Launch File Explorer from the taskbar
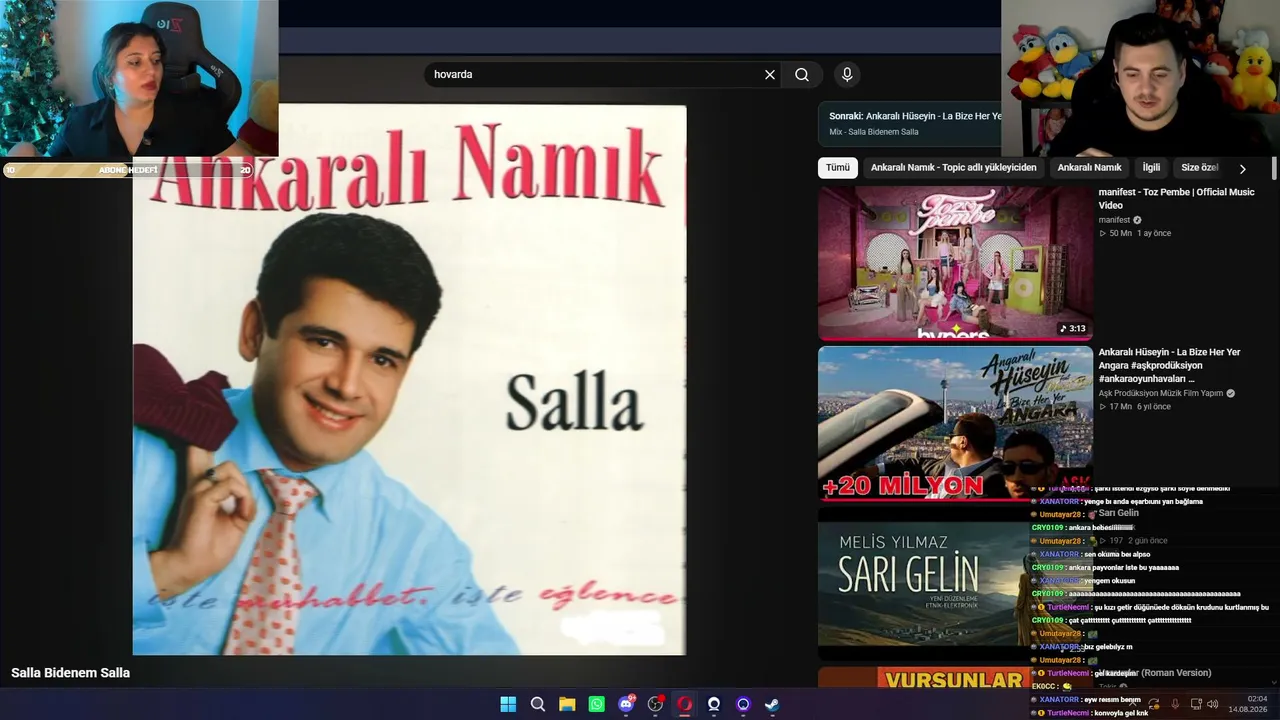Image resolution: width=1280 pixels, height=720 pixels. 567,704
